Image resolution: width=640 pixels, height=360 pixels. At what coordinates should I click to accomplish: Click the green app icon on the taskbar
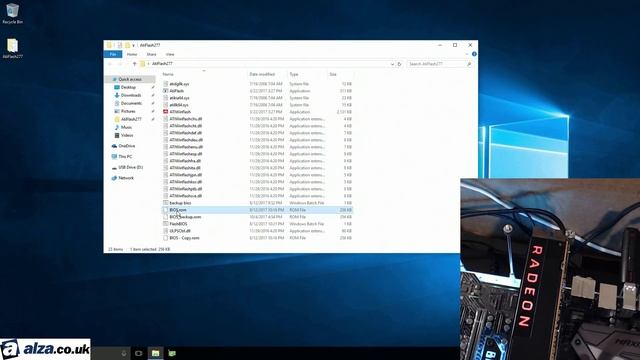coord(172,353)
